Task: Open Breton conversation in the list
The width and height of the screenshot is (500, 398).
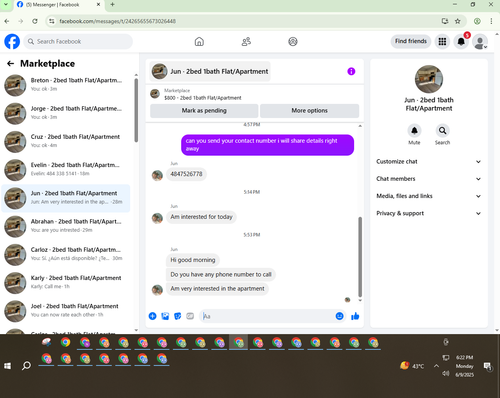Action: (66, 85)
